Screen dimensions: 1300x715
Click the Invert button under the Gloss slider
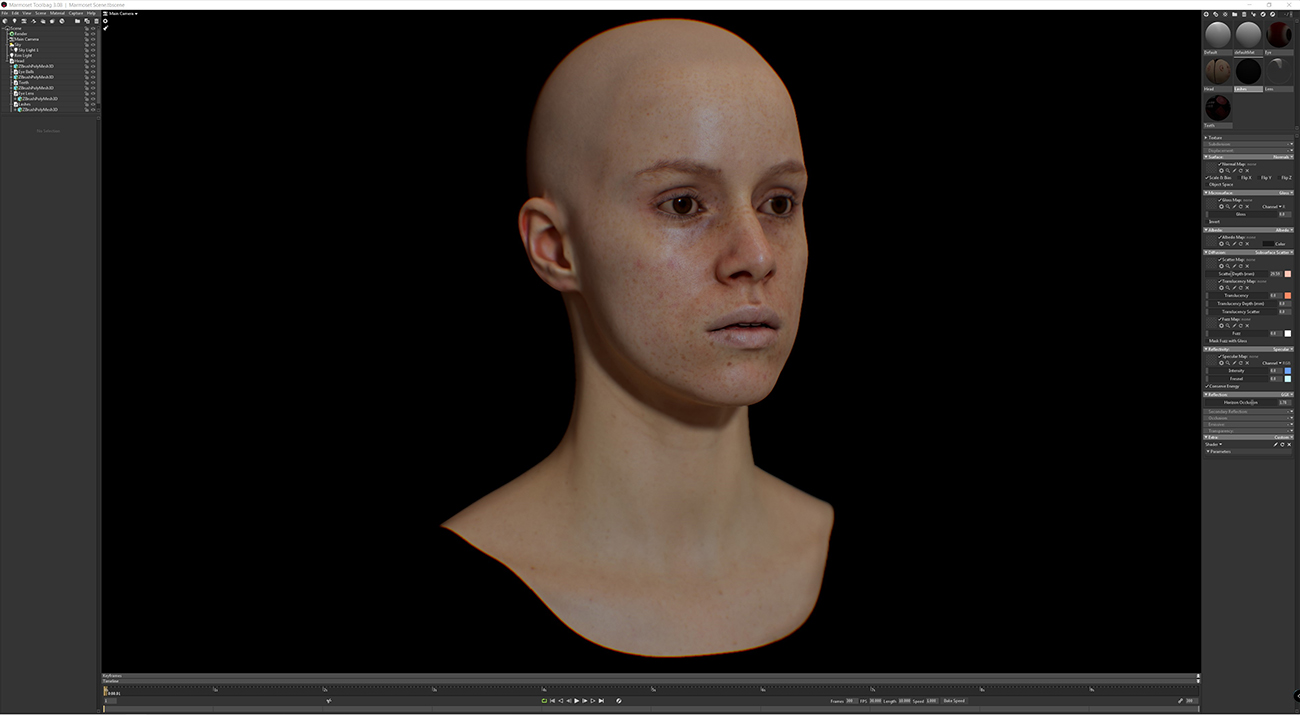(x=1208, y=221)
